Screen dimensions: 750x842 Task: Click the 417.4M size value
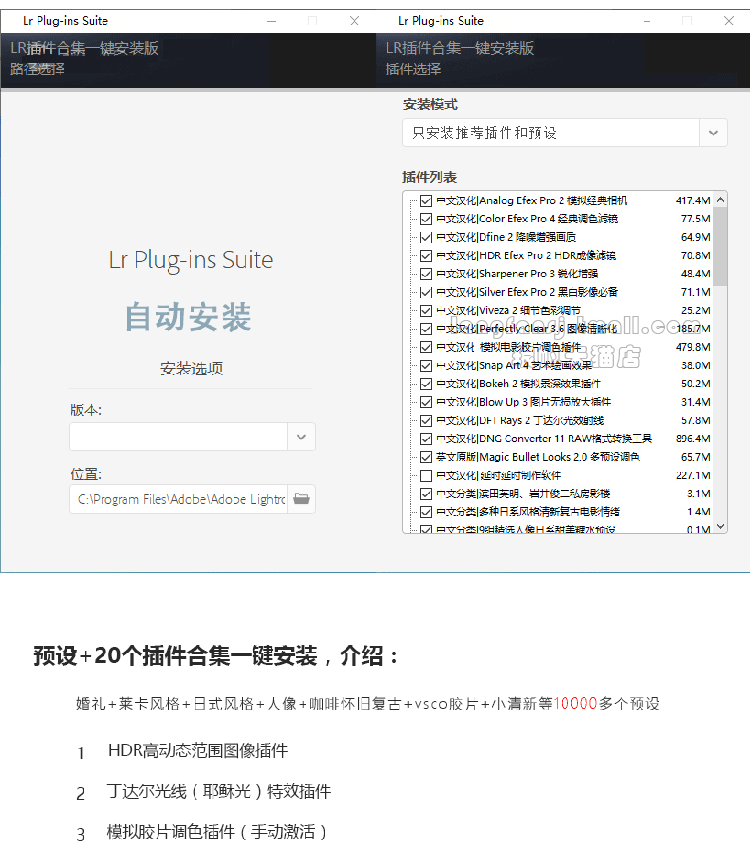coord(693,201)
